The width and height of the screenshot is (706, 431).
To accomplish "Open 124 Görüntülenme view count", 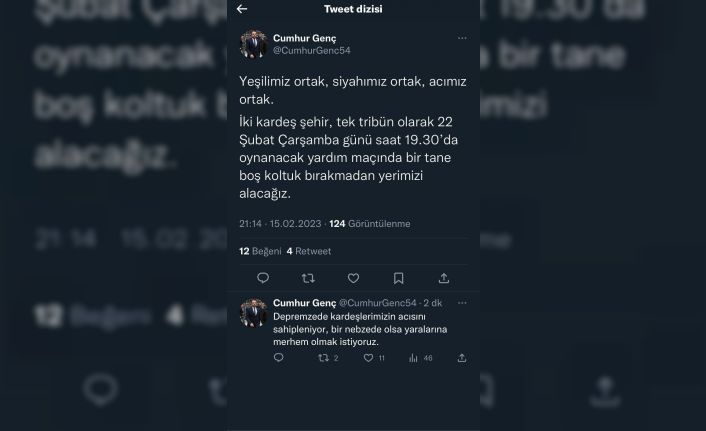I will 370,224.
